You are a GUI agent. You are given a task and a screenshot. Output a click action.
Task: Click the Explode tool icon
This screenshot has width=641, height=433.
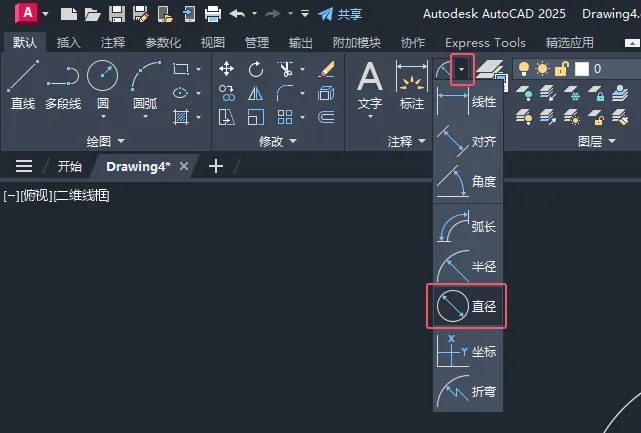point(326,93)
